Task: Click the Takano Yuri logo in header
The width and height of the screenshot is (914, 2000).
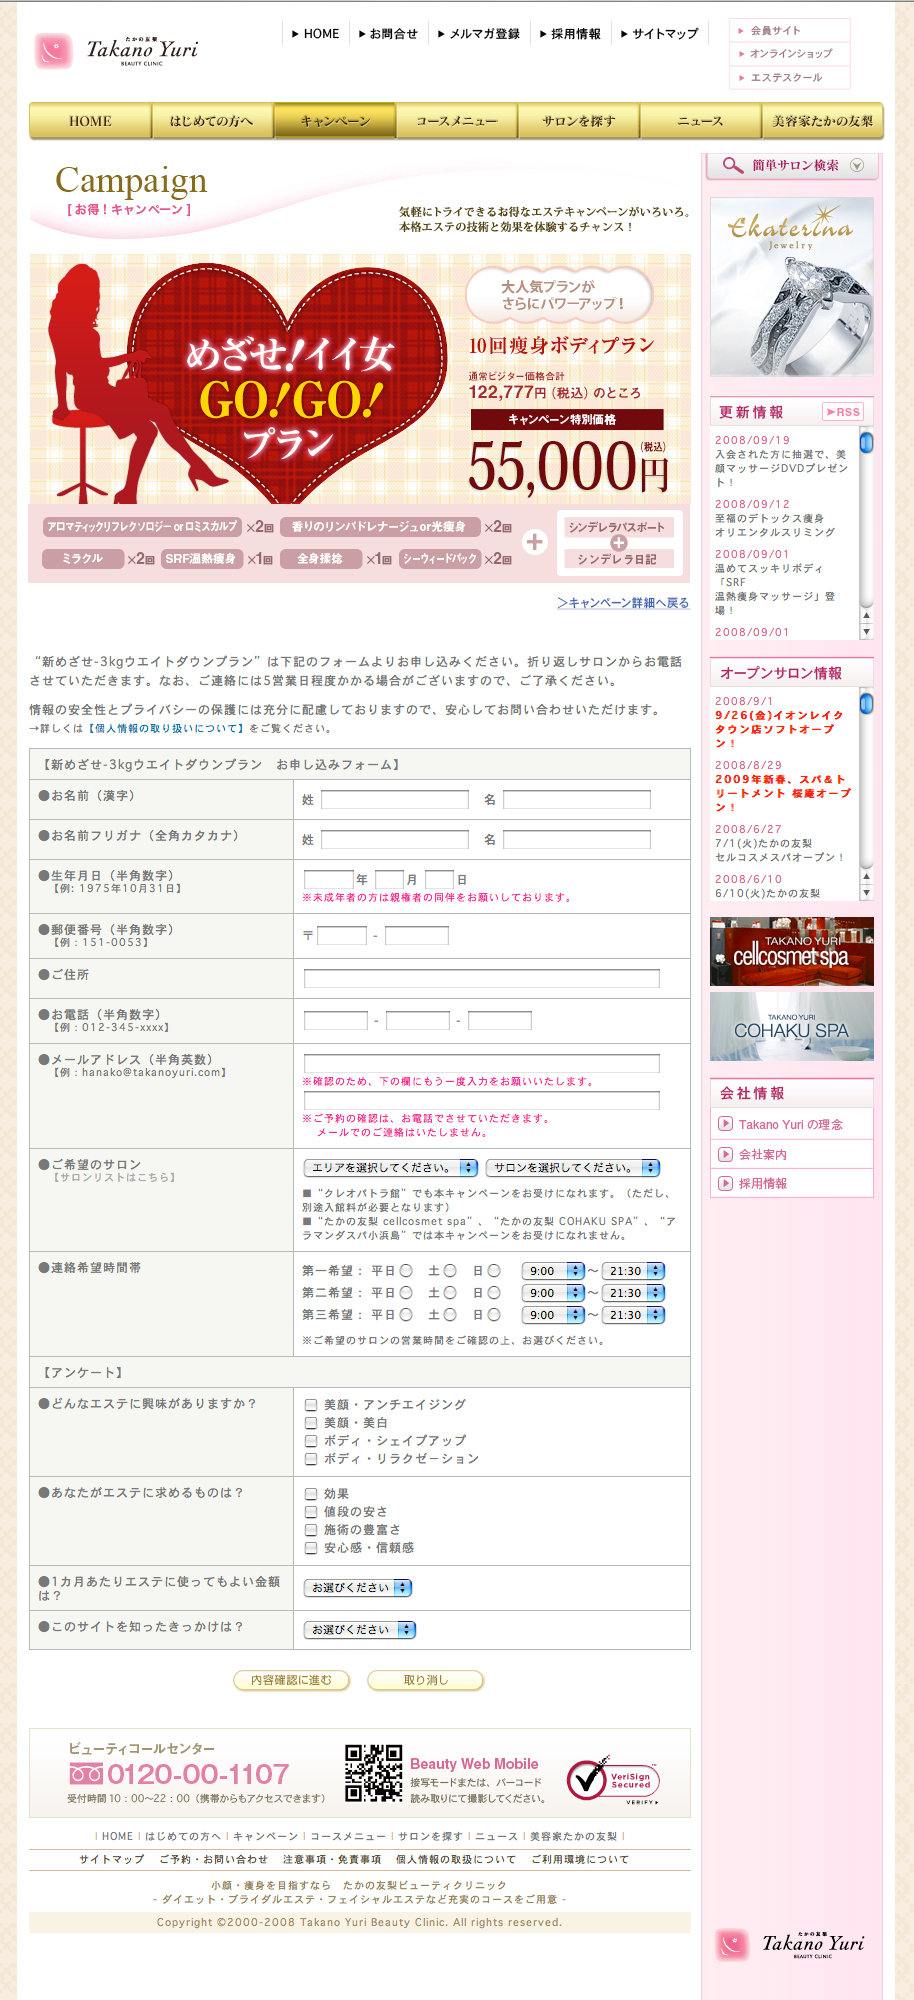Action: 116,51
